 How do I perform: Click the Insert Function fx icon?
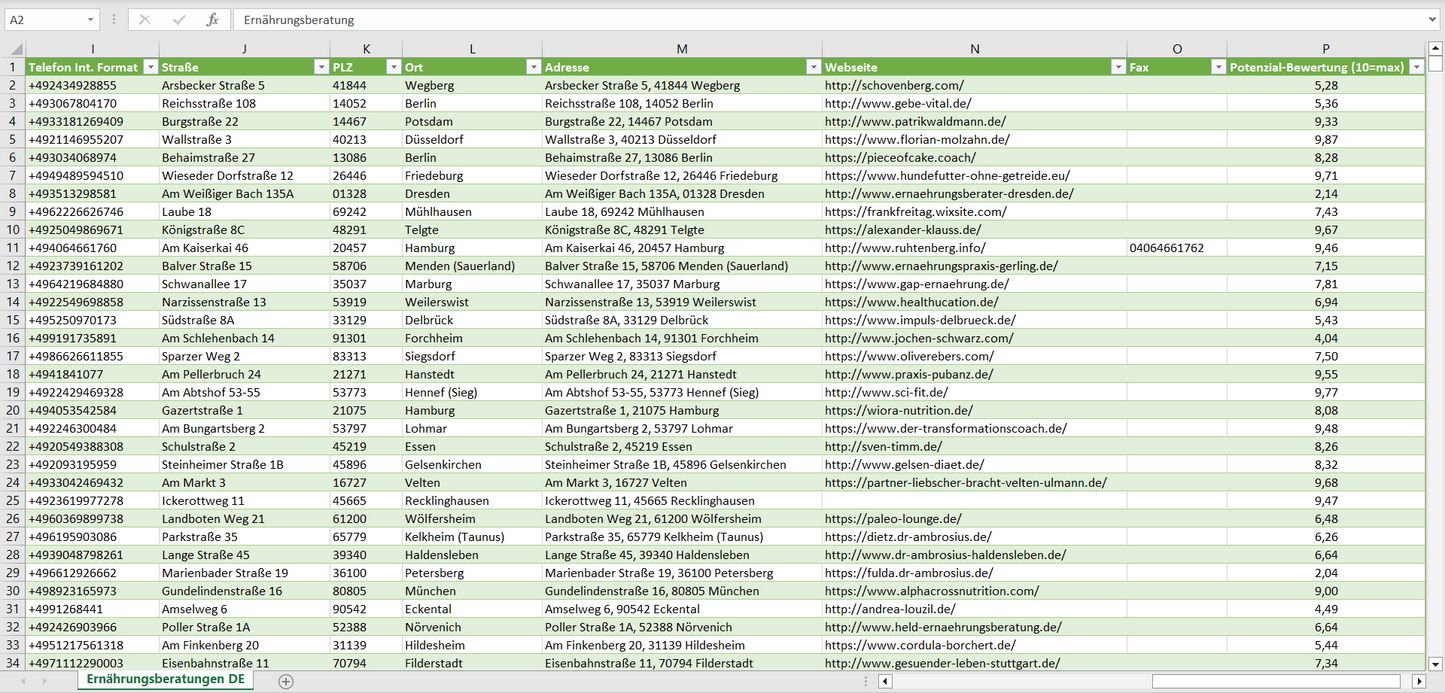coord(212,20)
